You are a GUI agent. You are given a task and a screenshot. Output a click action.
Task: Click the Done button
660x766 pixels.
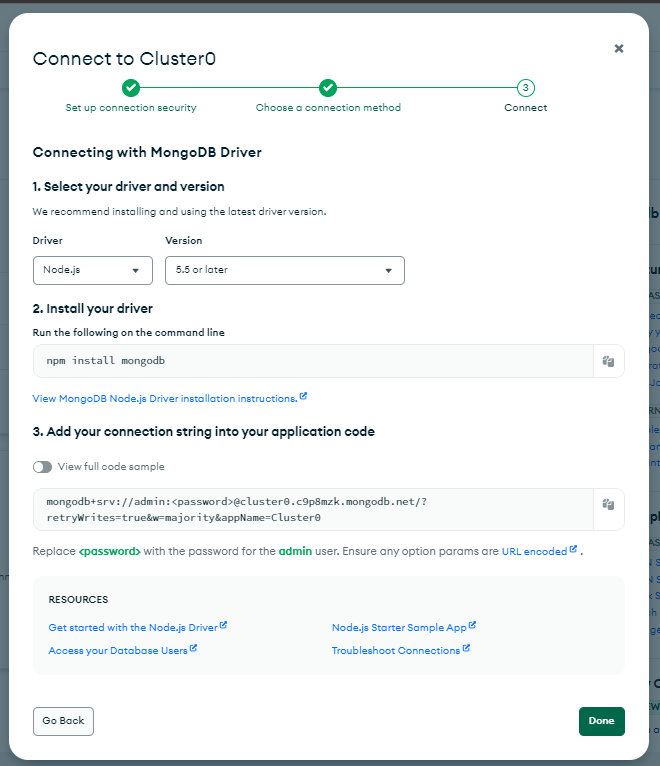pos(601,721)
